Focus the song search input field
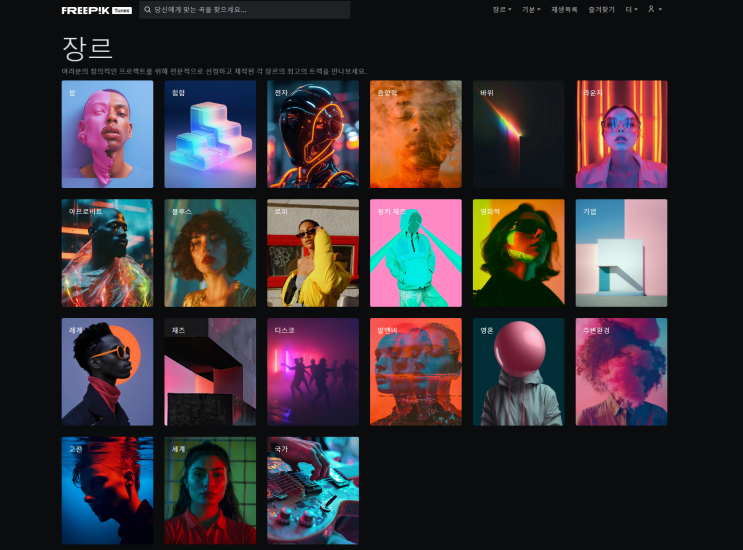Image resolution: width=743 pixels, height=550 pixels. click(245, 9)
